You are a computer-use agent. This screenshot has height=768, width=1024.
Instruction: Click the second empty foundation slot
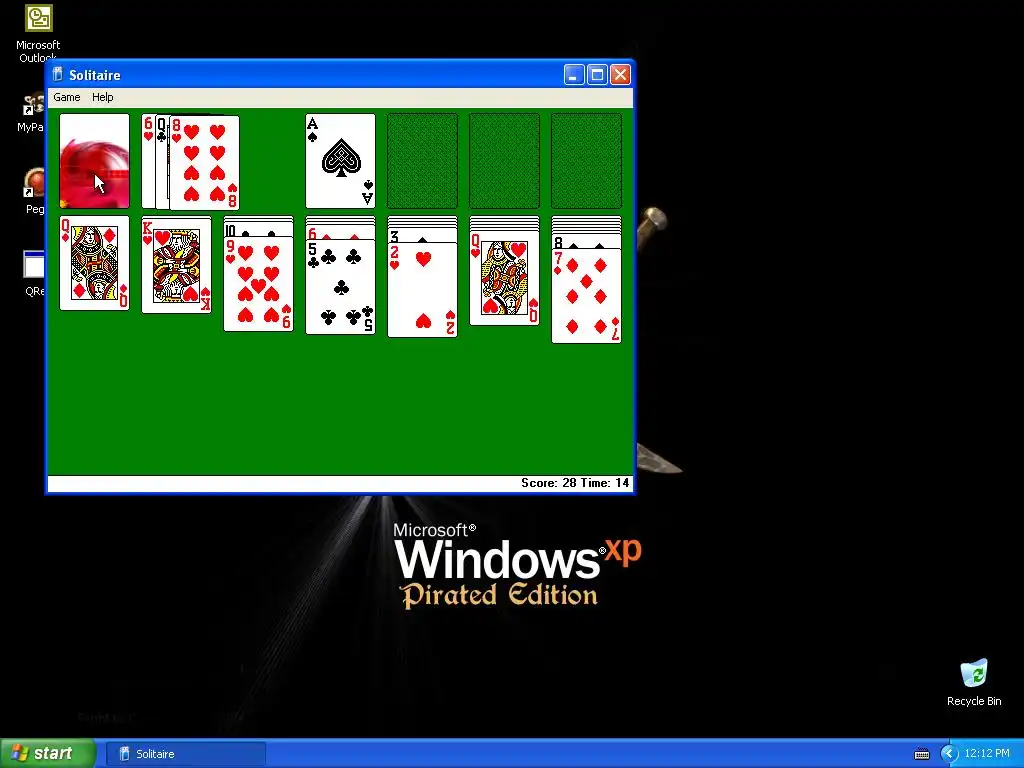coord(423,161)
